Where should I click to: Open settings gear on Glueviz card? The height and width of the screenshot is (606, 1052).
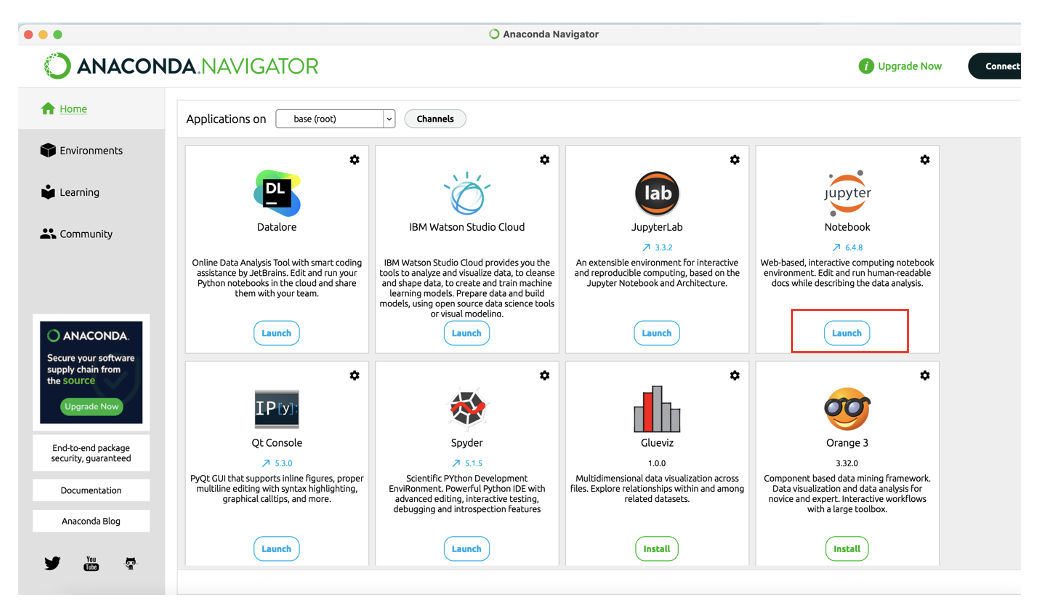coord(735,376)
